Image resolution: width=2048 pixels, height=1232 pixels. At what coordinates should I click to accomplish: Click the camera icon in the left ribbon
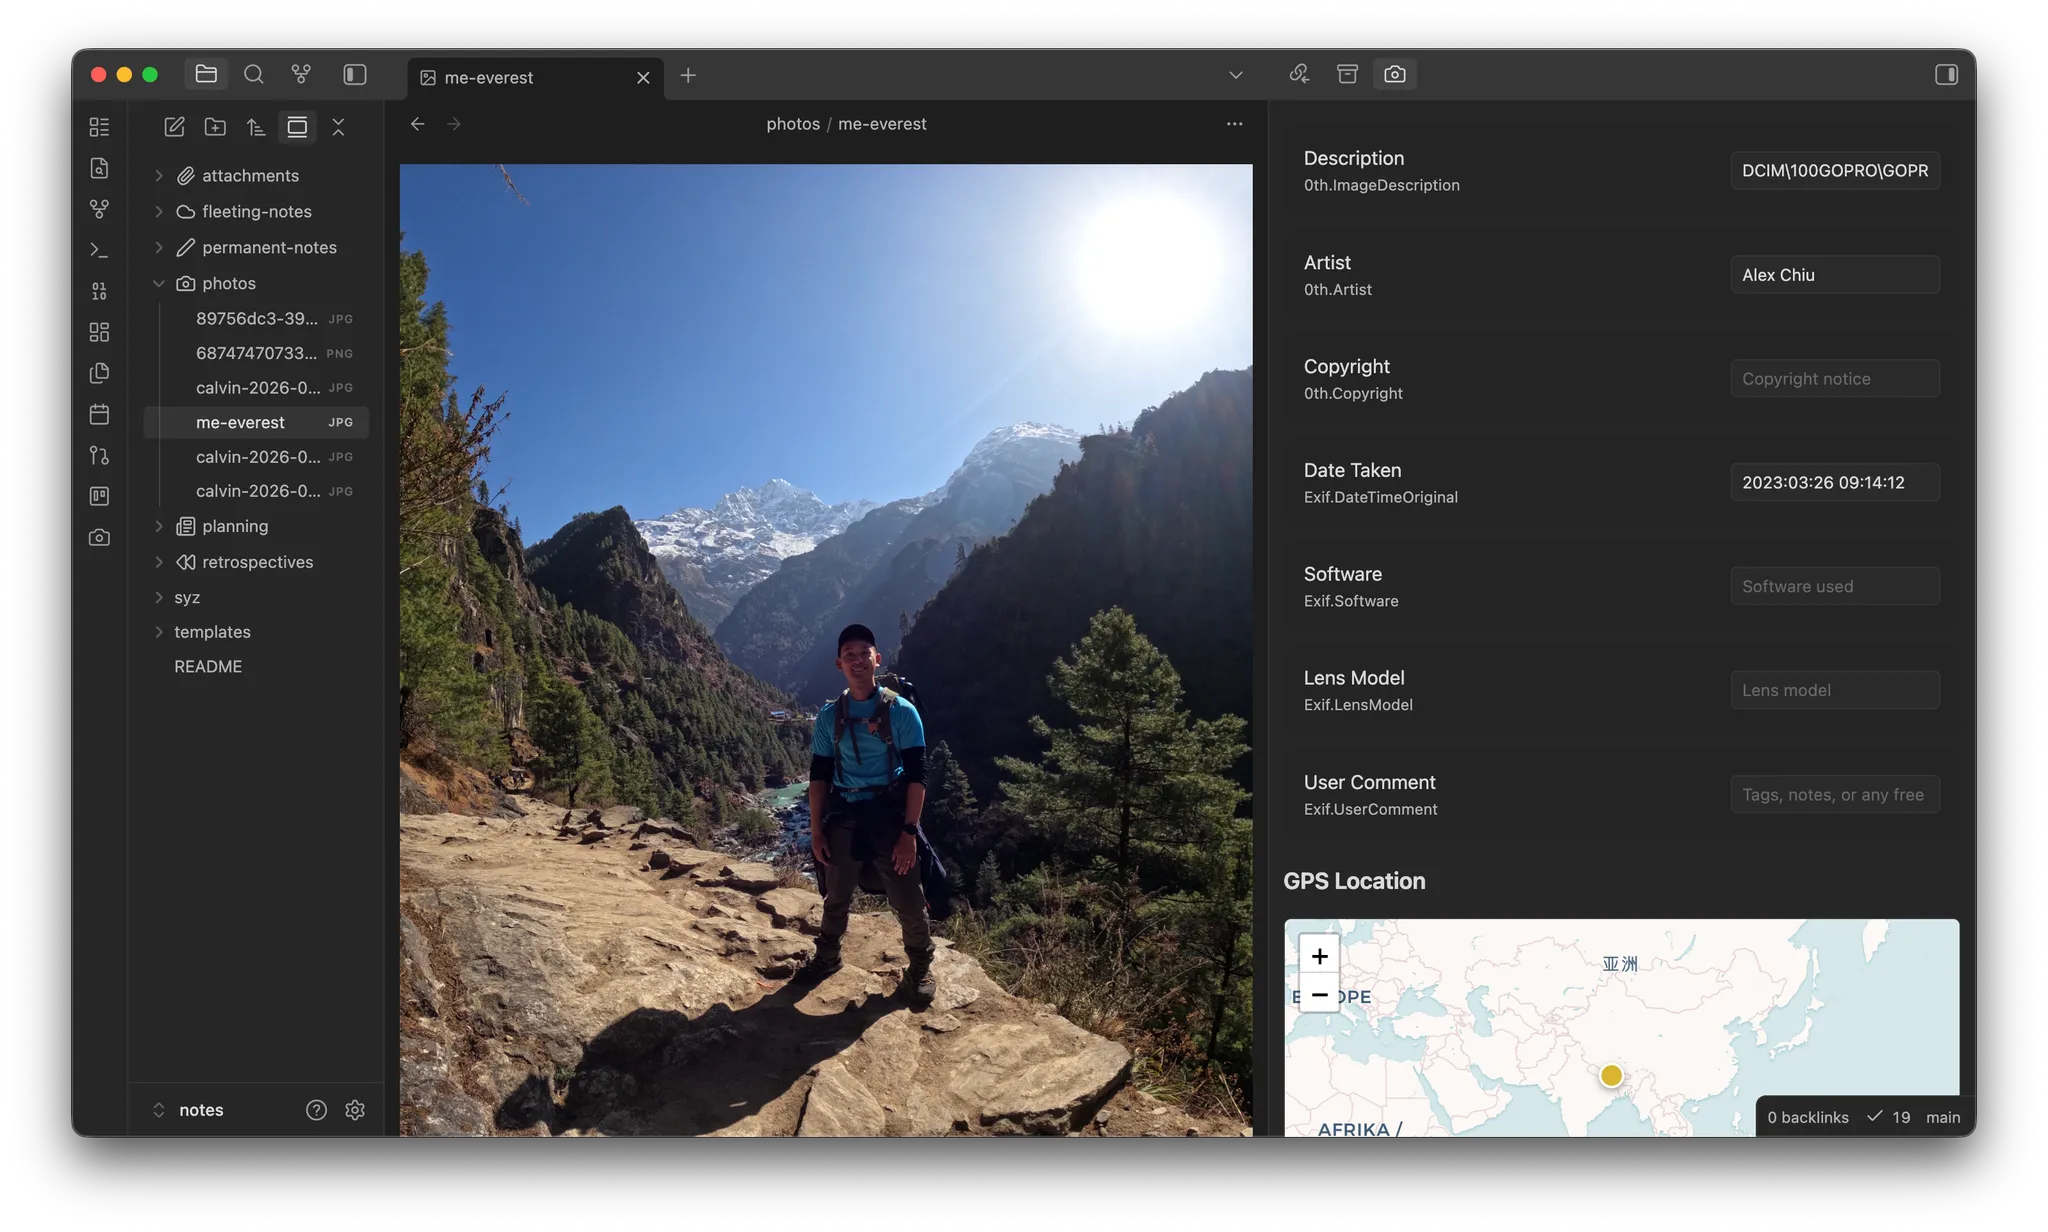(x=99, y=538)
